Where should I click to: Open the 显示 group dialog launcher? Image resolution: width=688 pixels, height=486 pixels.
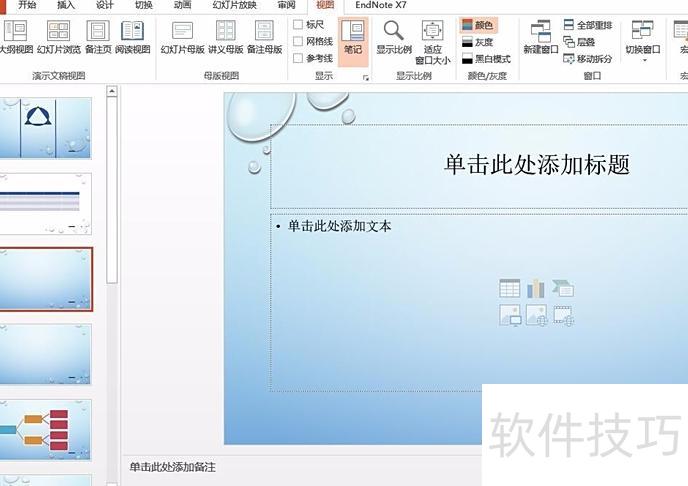tap(366, 78)
